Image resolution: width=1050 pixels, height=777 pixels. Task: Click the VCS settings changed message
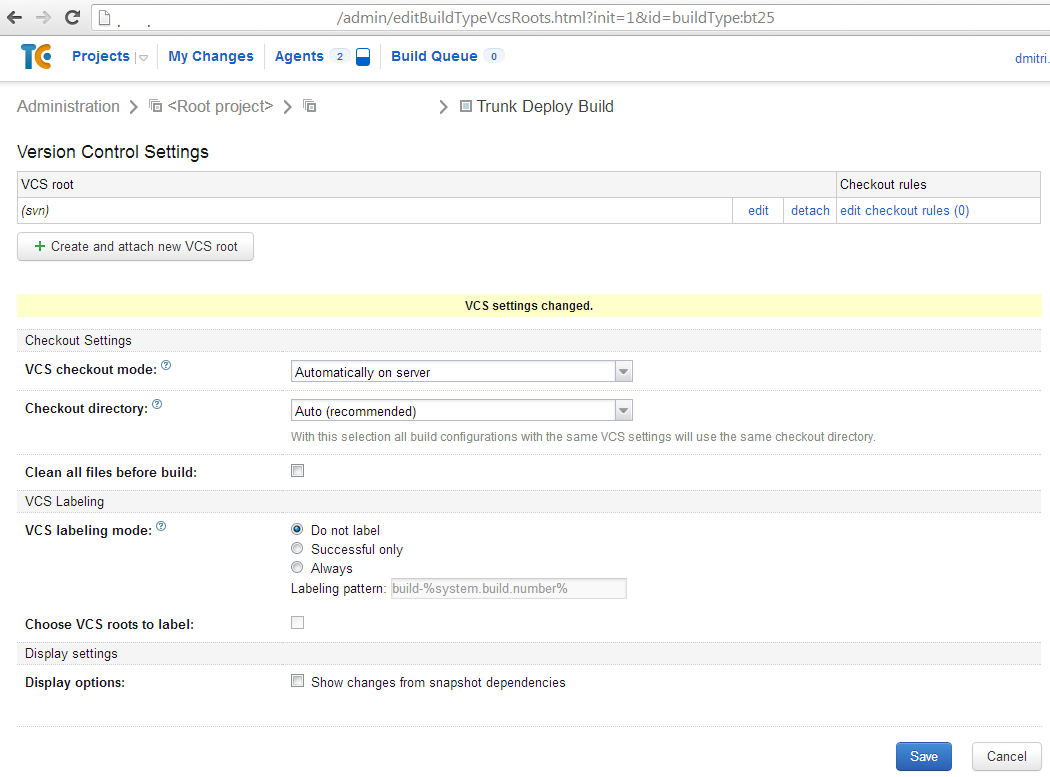[x=529, y=305]
